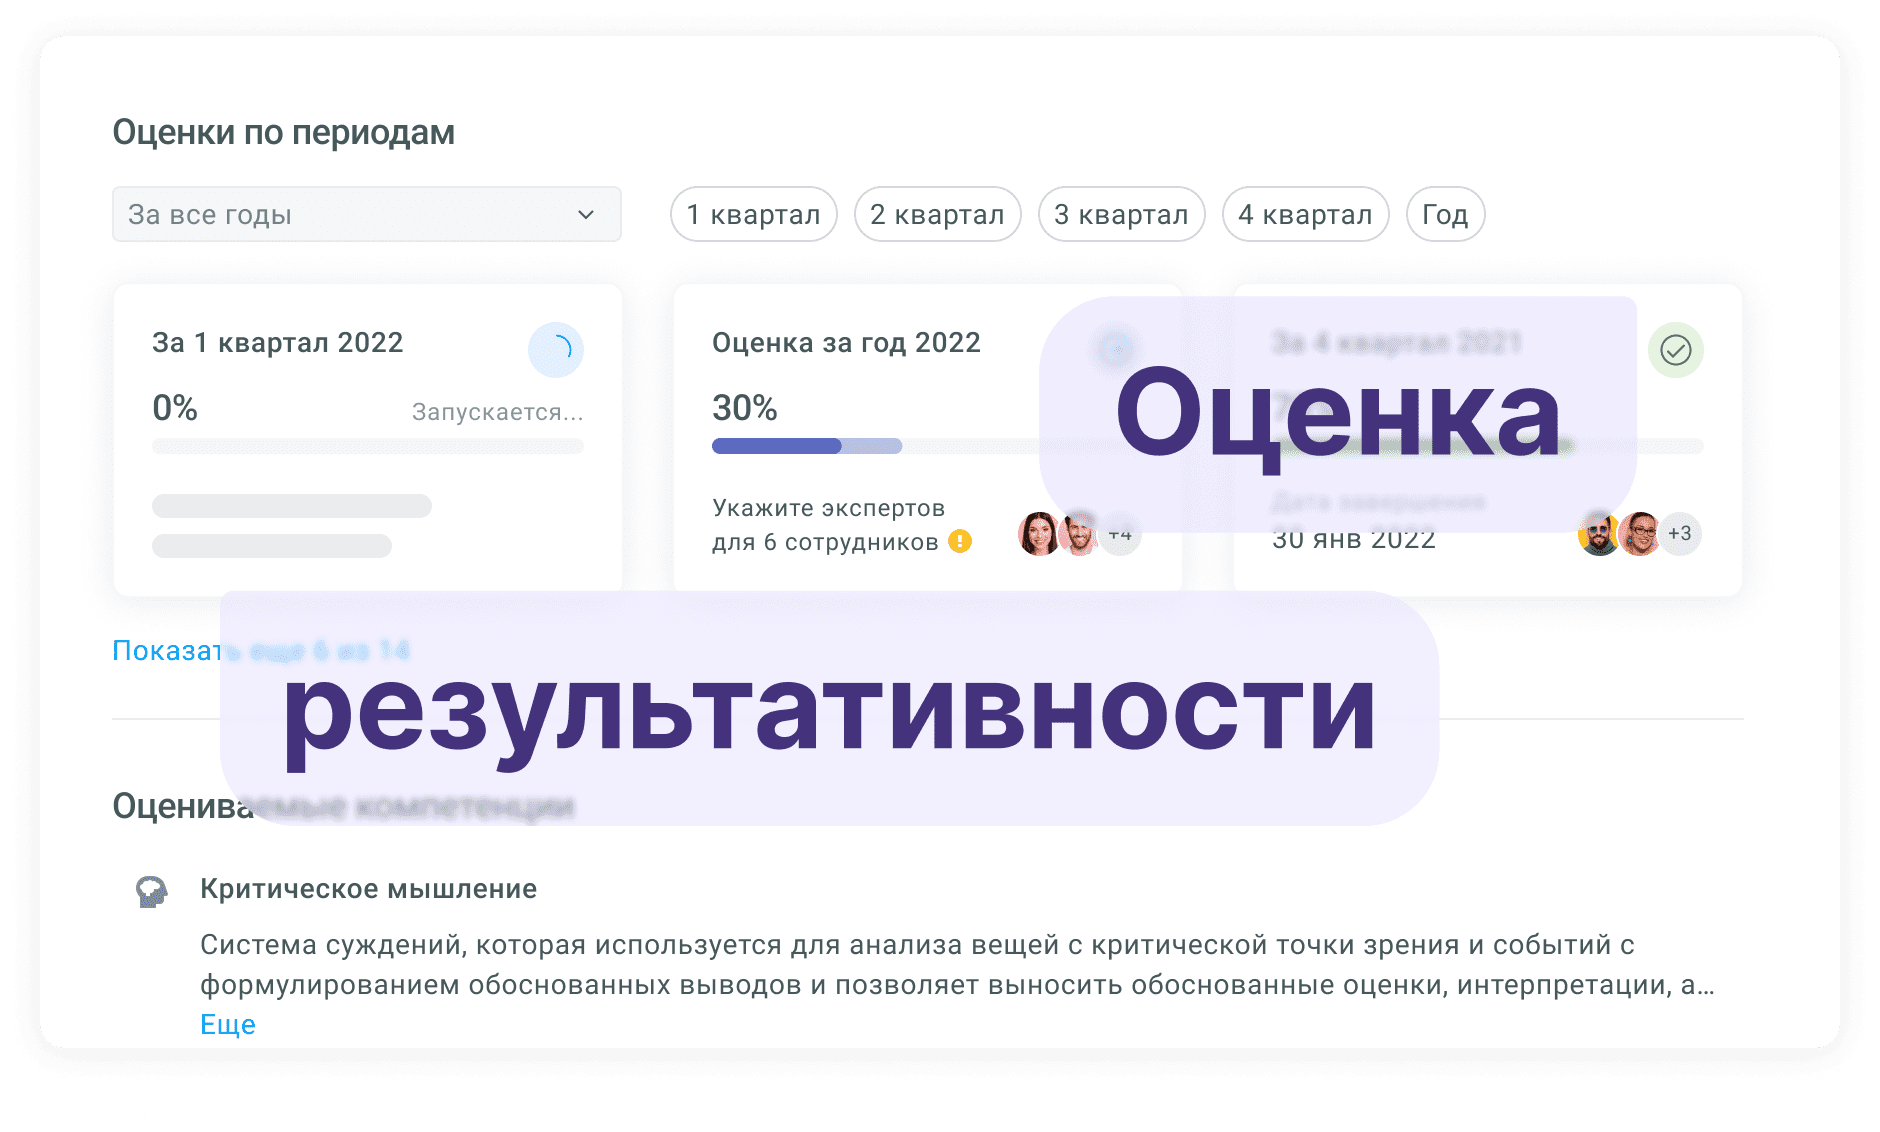
Task: Select the "3 квартал" filter chip
Action: (x=1121, y=214)
